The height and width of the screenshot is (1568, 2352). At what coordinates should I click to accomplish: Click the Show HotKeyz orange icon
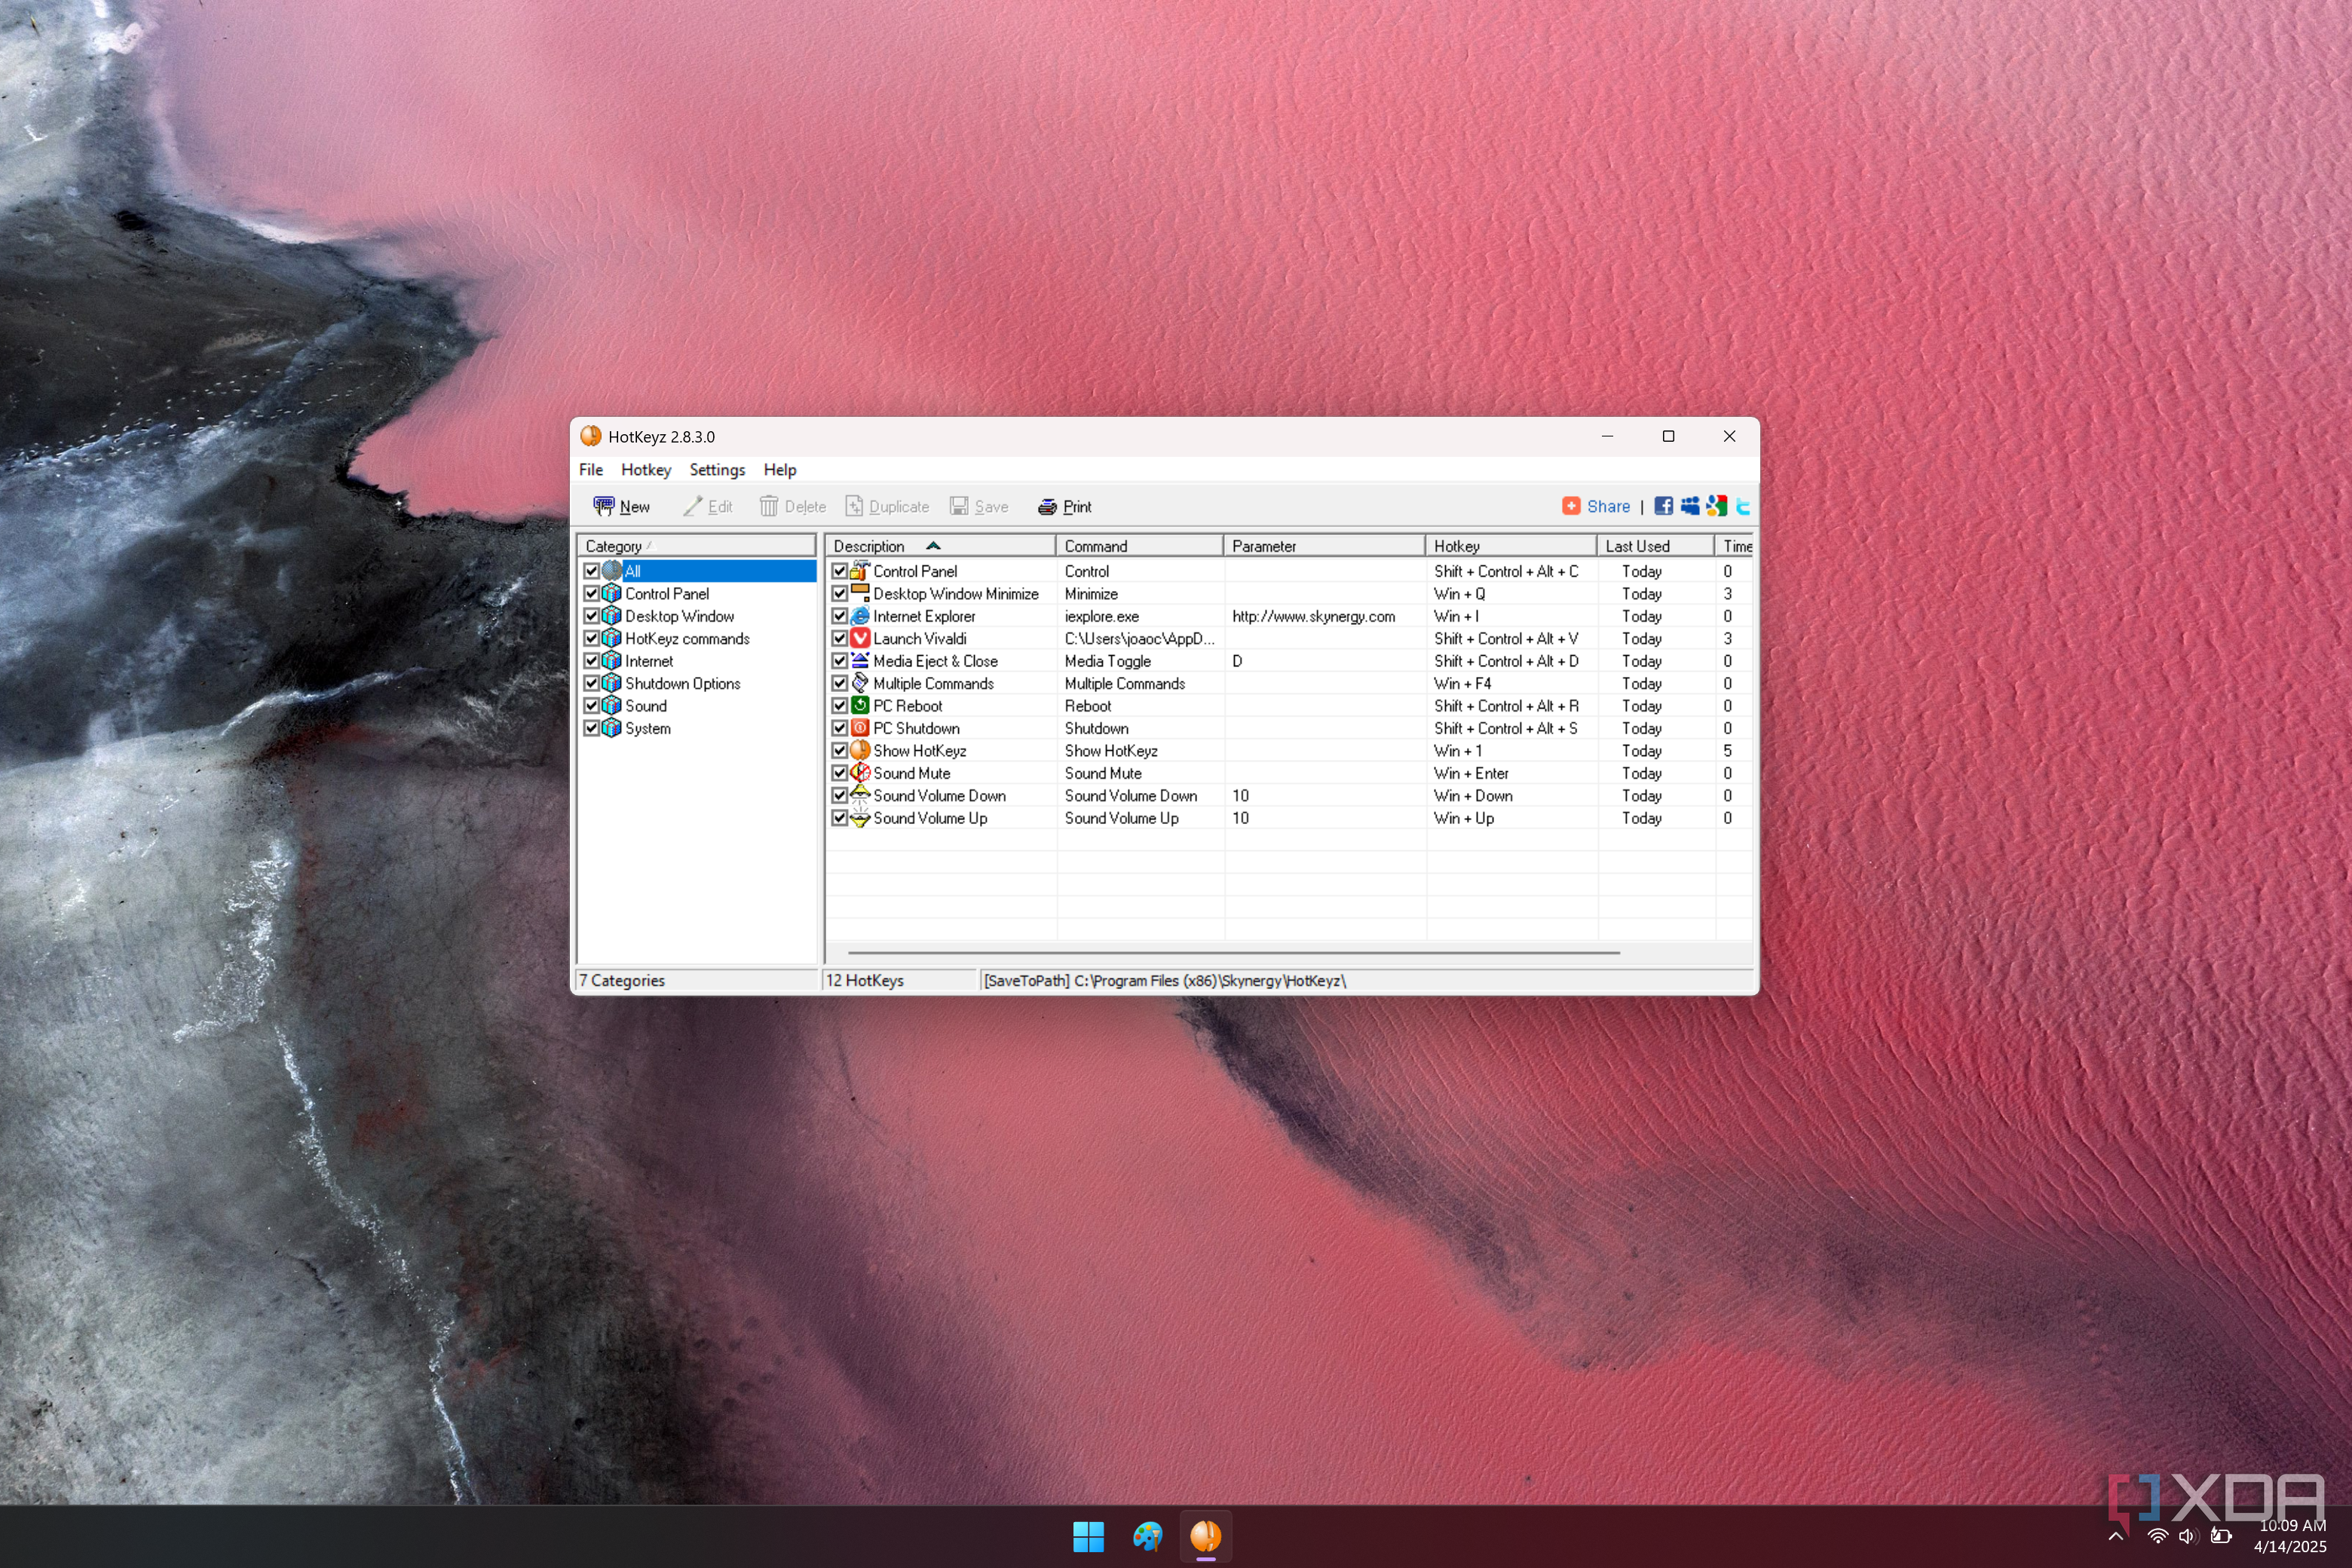pyautogui.click(x=860, y=750)
